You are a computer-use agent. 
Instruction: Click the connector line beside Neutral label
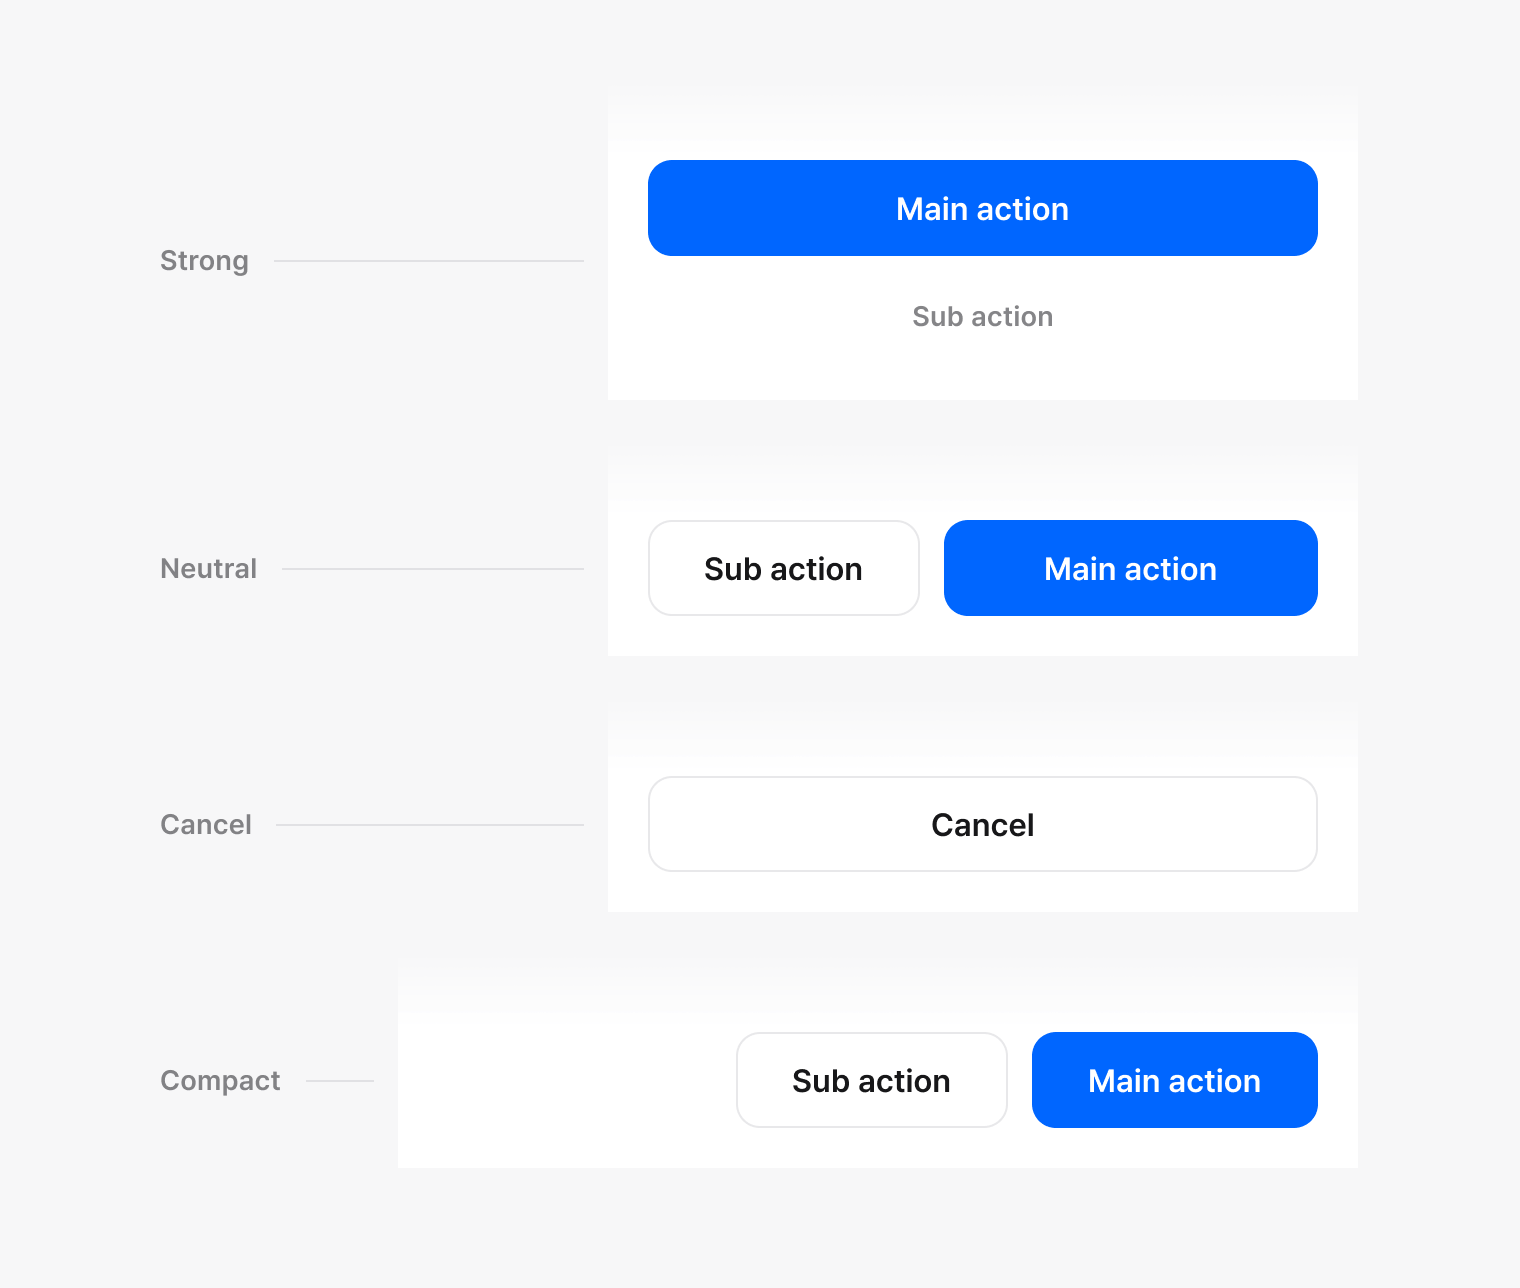point(432,569)
